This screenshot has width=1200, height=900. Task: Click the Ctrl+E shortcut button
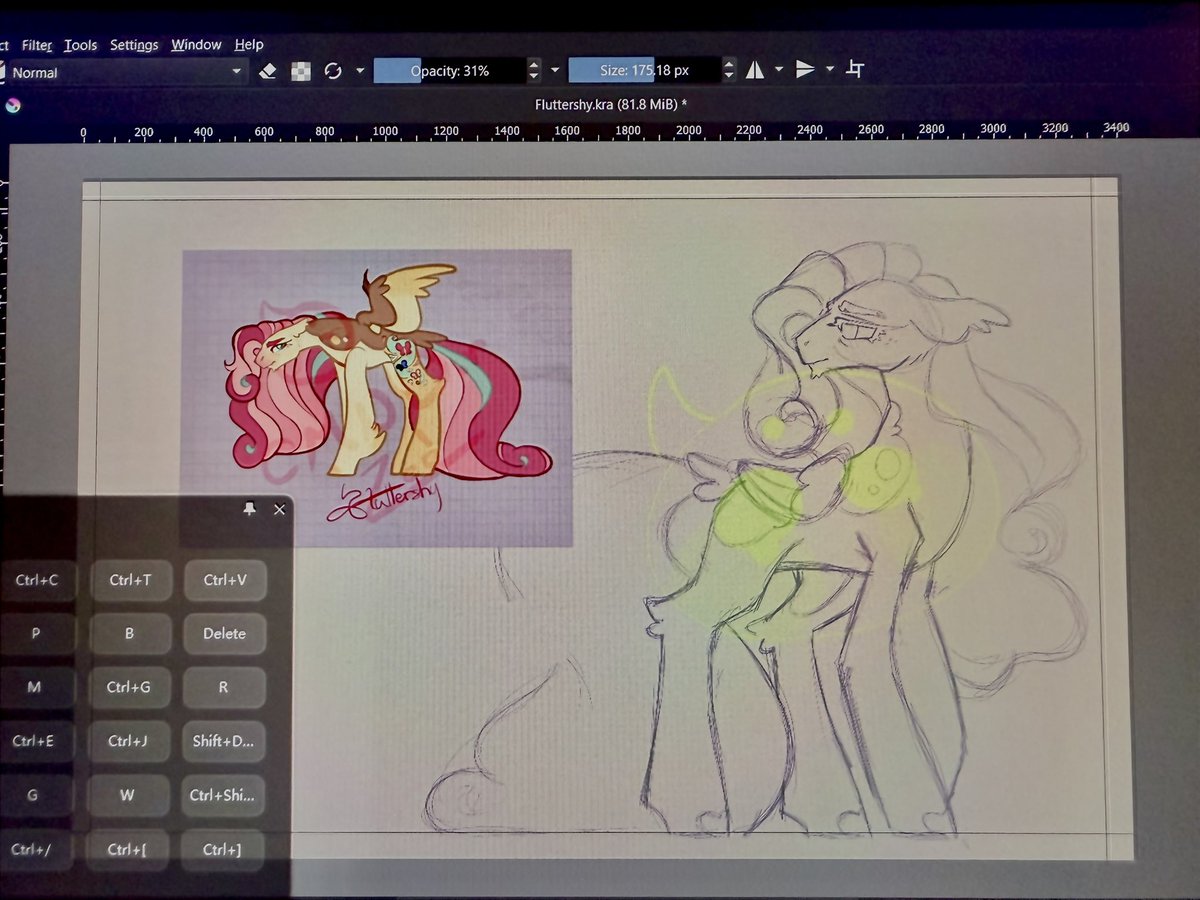[x=34, y=742]
